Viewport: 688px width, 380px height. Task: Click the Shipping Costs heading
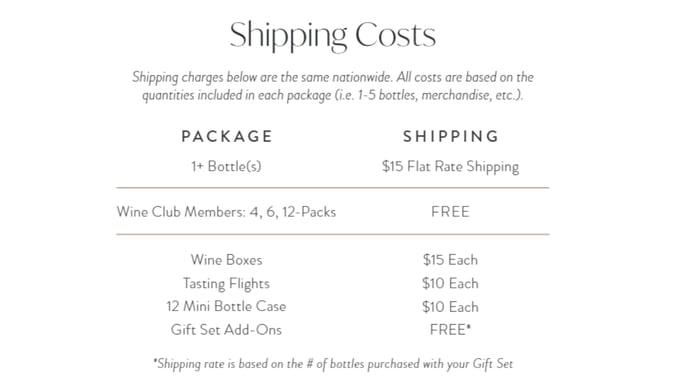(x=333, y=36)
